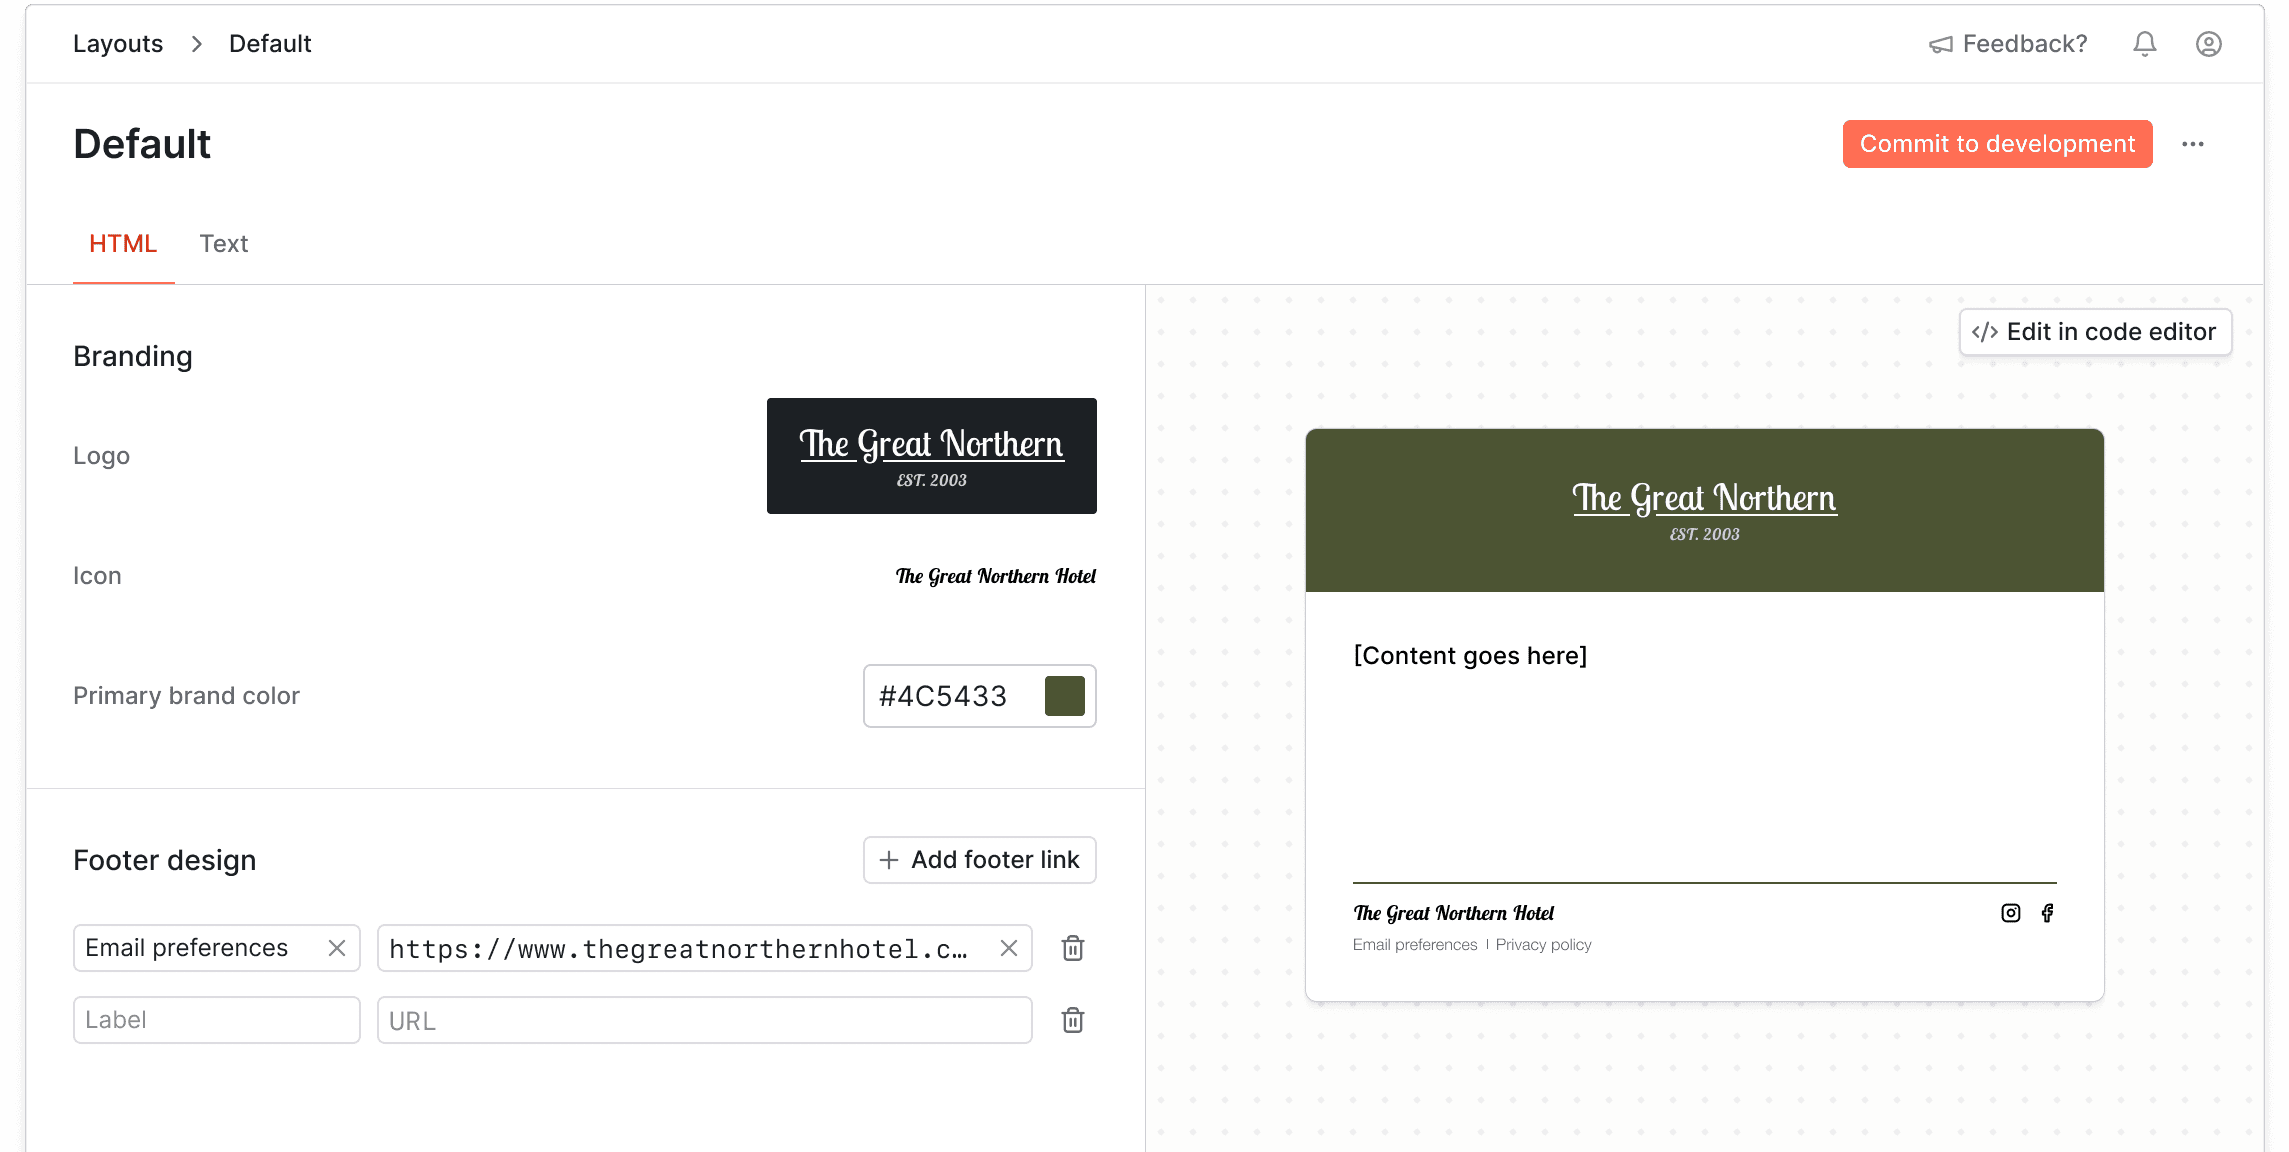The height and width of the screenshot is (1152, 2289).
Task: Add a footer link with the plus icon
Action: [890, 860]
